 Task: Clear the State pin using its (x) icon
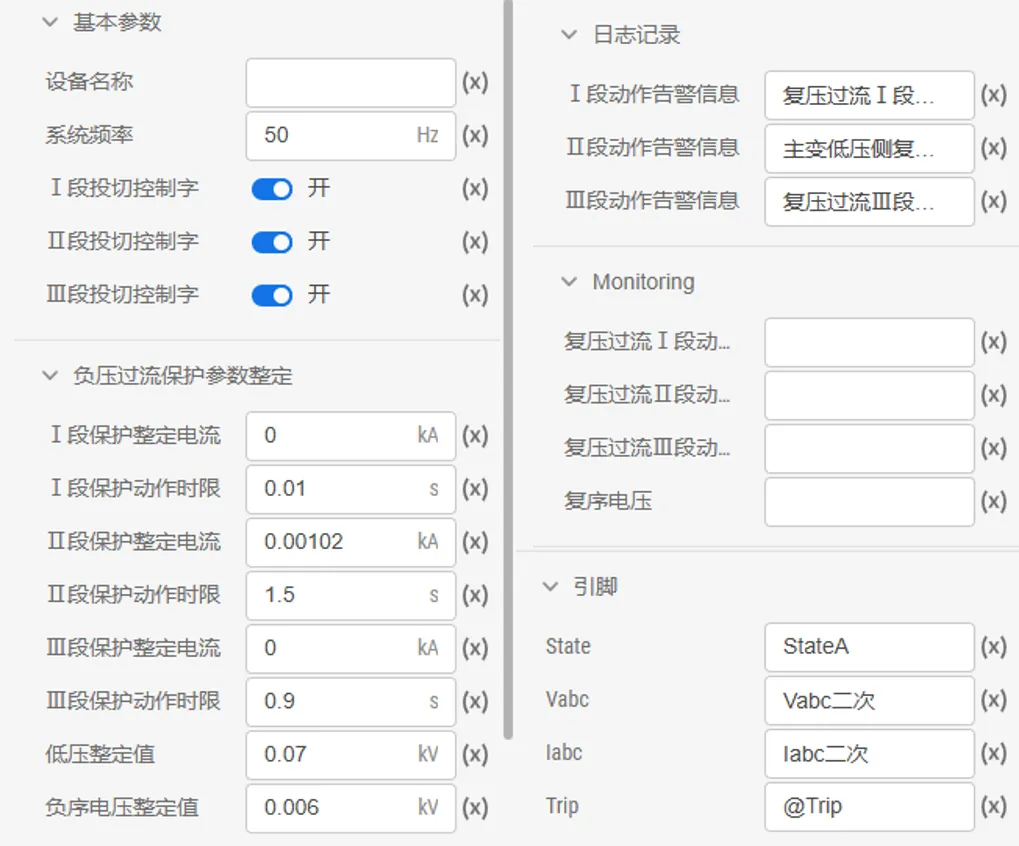[x=994, y=646]
